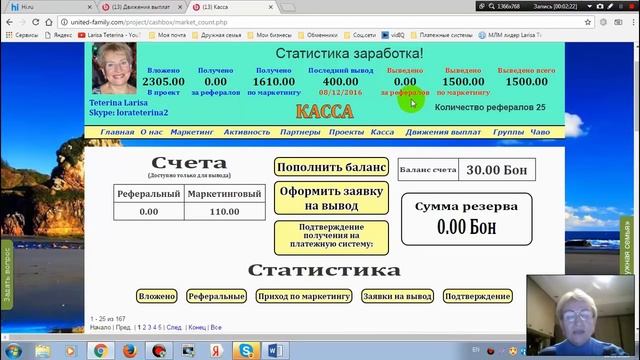Open Firefox from the taskbar

point(130,351)
